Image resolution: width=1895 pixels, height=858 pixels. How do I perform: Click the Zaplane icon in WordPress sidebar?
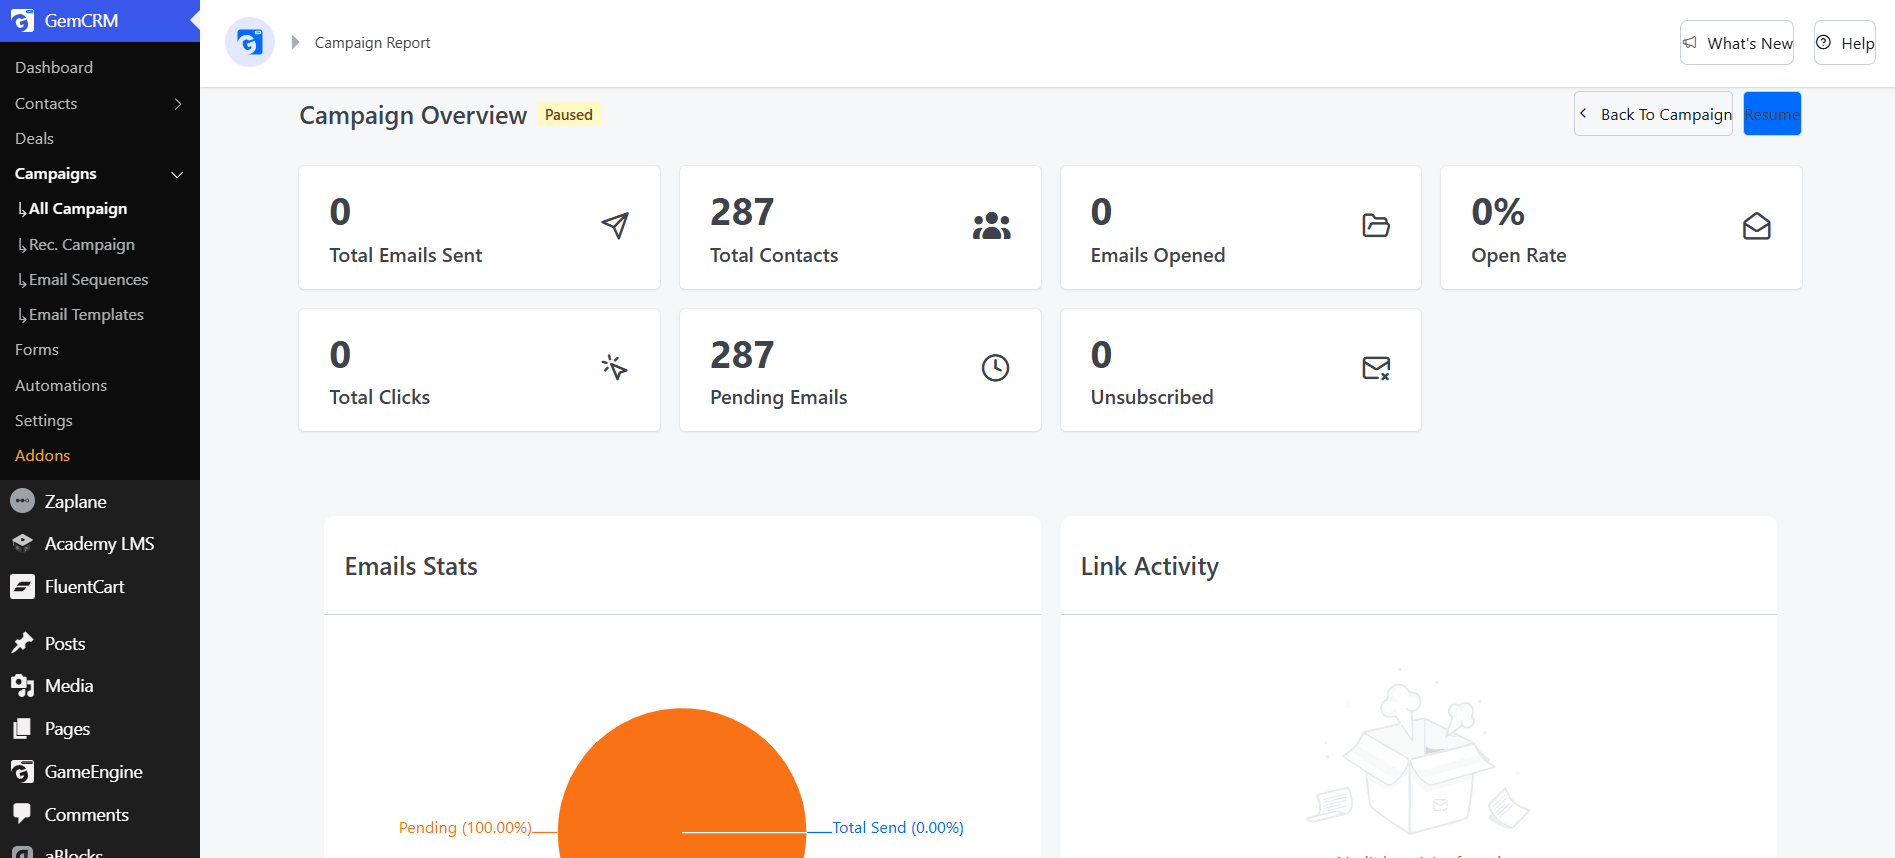pos(22,501)
